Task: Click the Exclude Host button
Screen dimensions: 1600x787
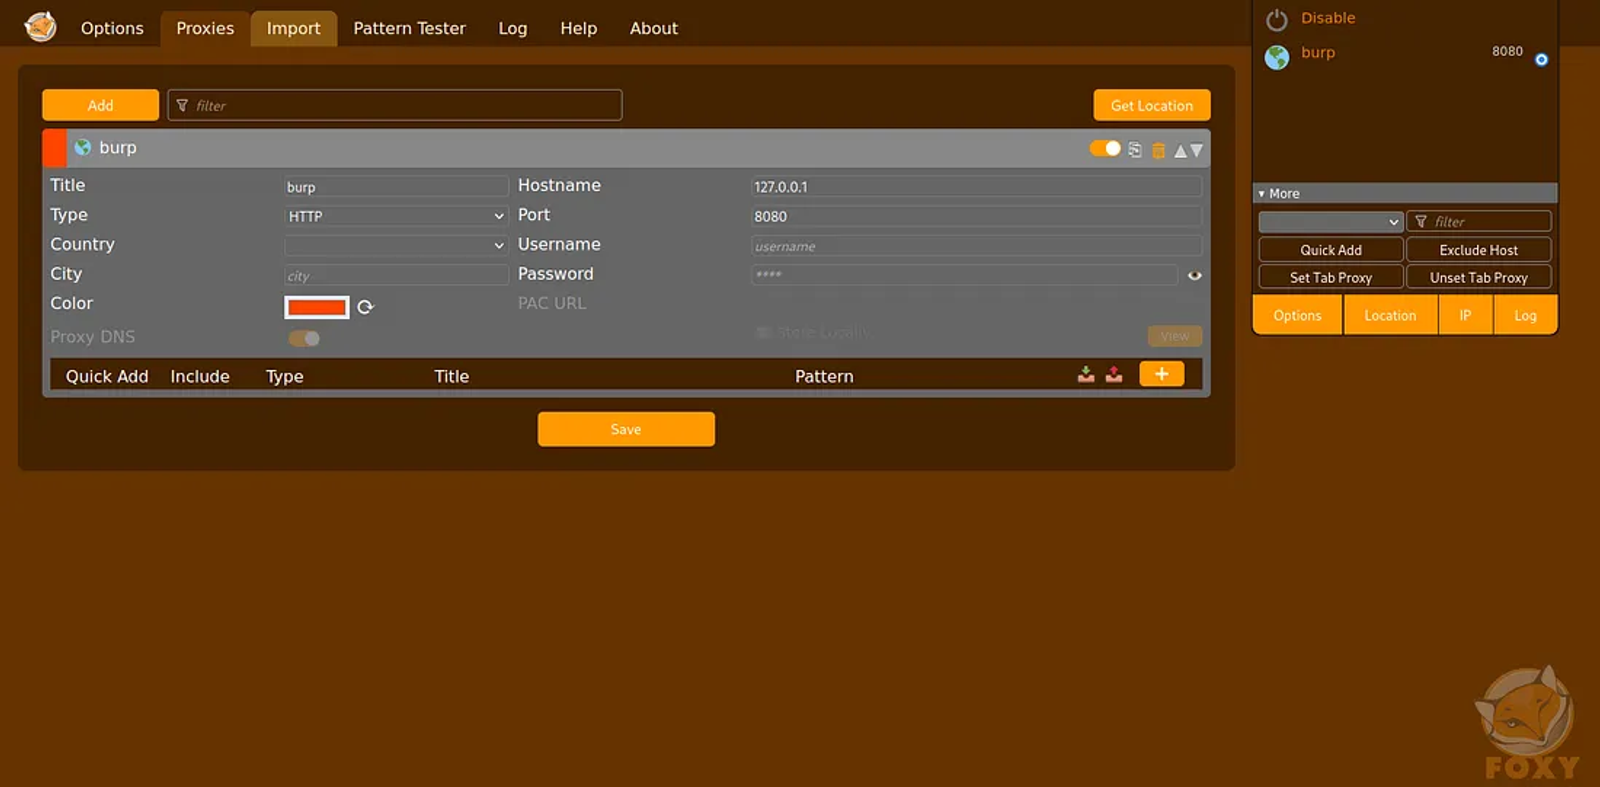Action: [x=1478, y=250]
